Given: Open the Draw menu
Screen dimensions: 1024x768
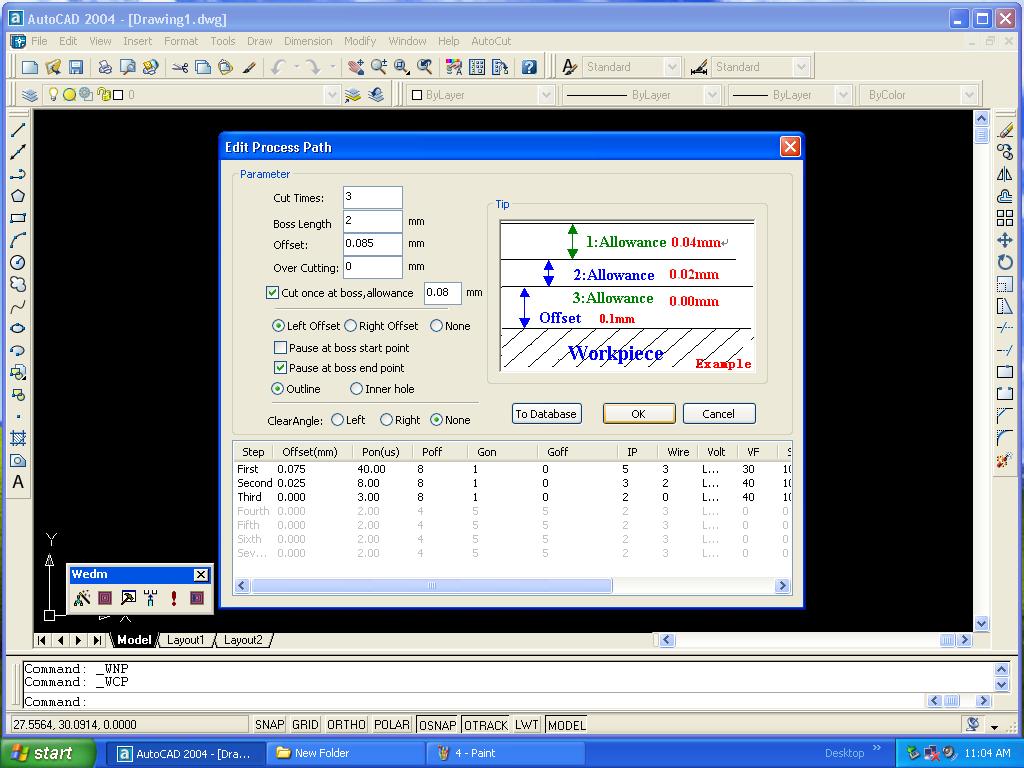Looking at the screenshot, I should coord(259,41).
